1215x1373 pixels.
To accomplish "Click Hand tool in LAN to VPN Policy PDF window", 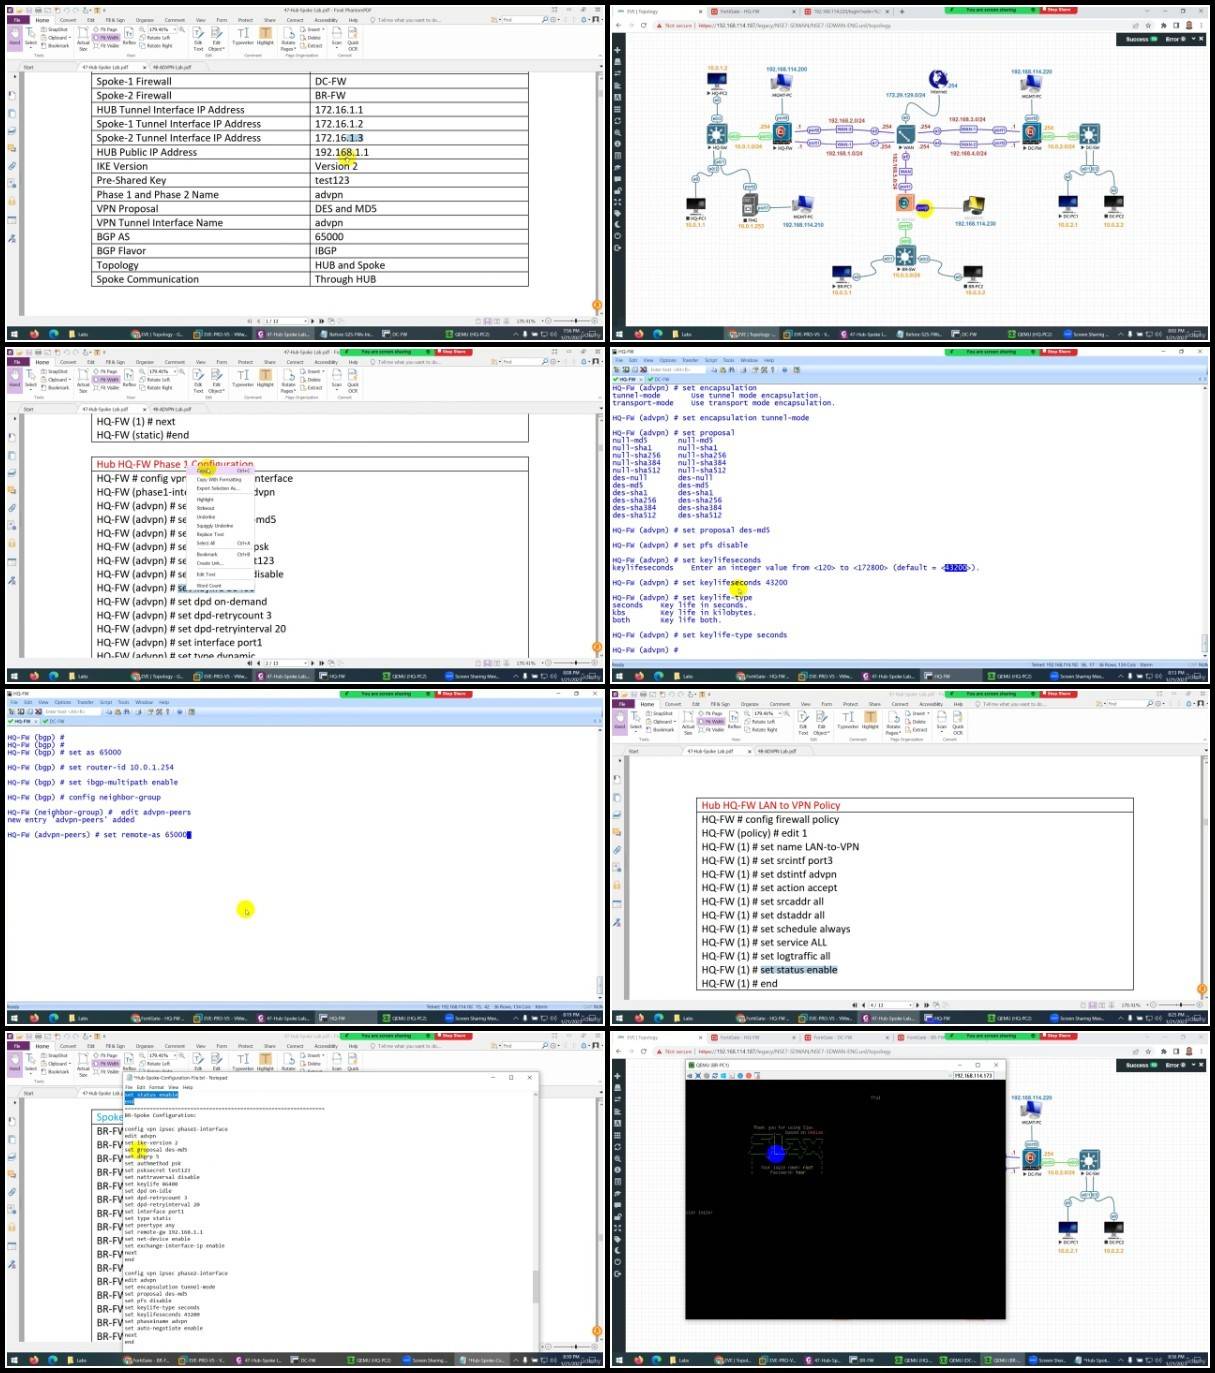I will click(619, 723).
